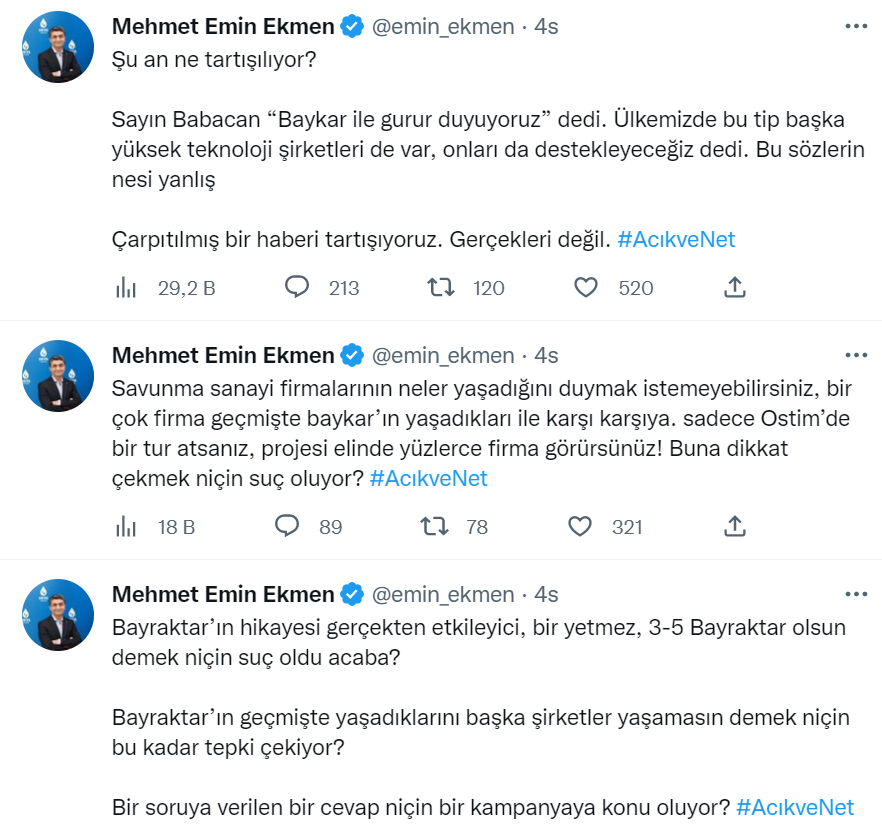Retweet the second tweet with 78 retweets
882x827 pixels.
pos(434,526)
